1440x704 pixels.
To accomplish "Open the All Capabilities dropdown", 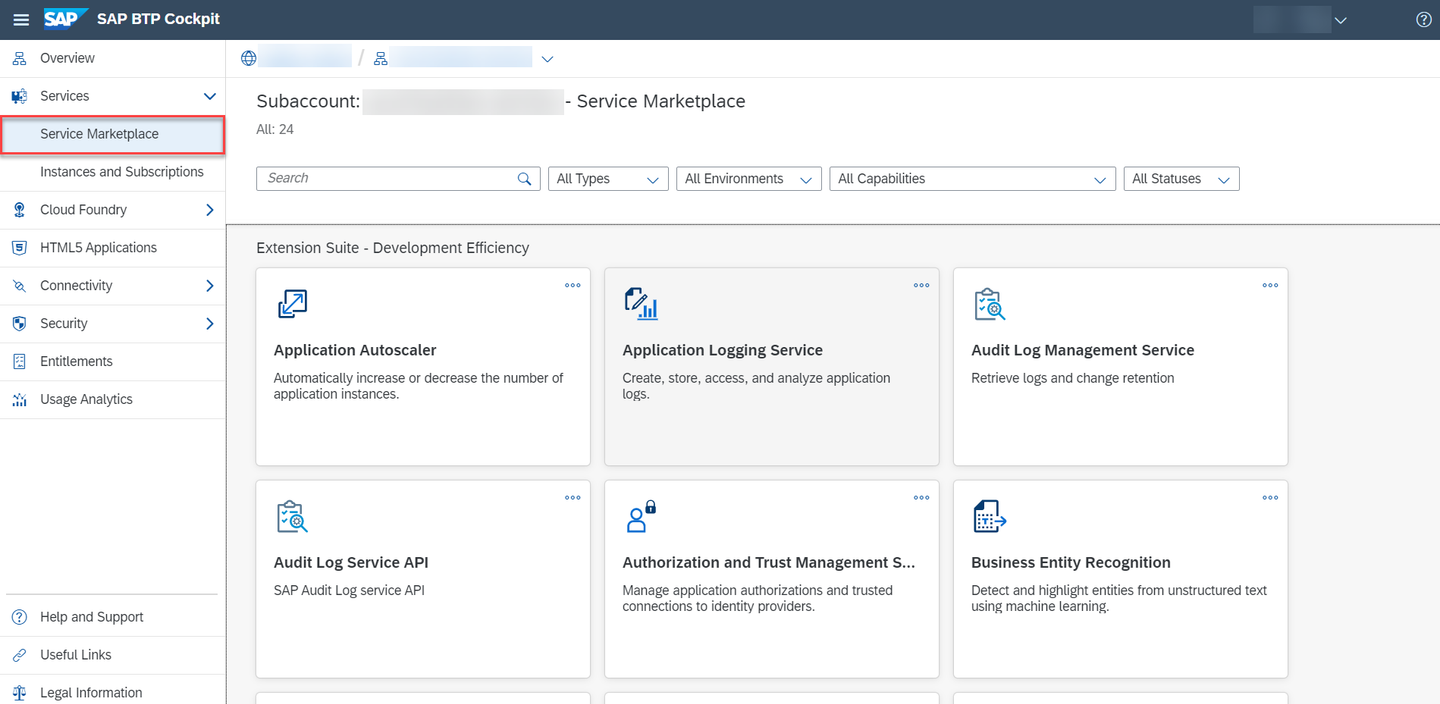I will pos(972,179).
